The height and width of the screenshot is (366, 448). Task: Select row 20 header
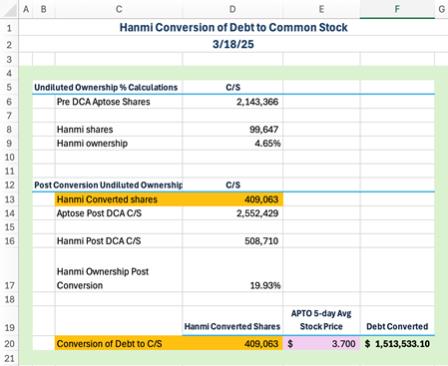click(x=9, y=344)
